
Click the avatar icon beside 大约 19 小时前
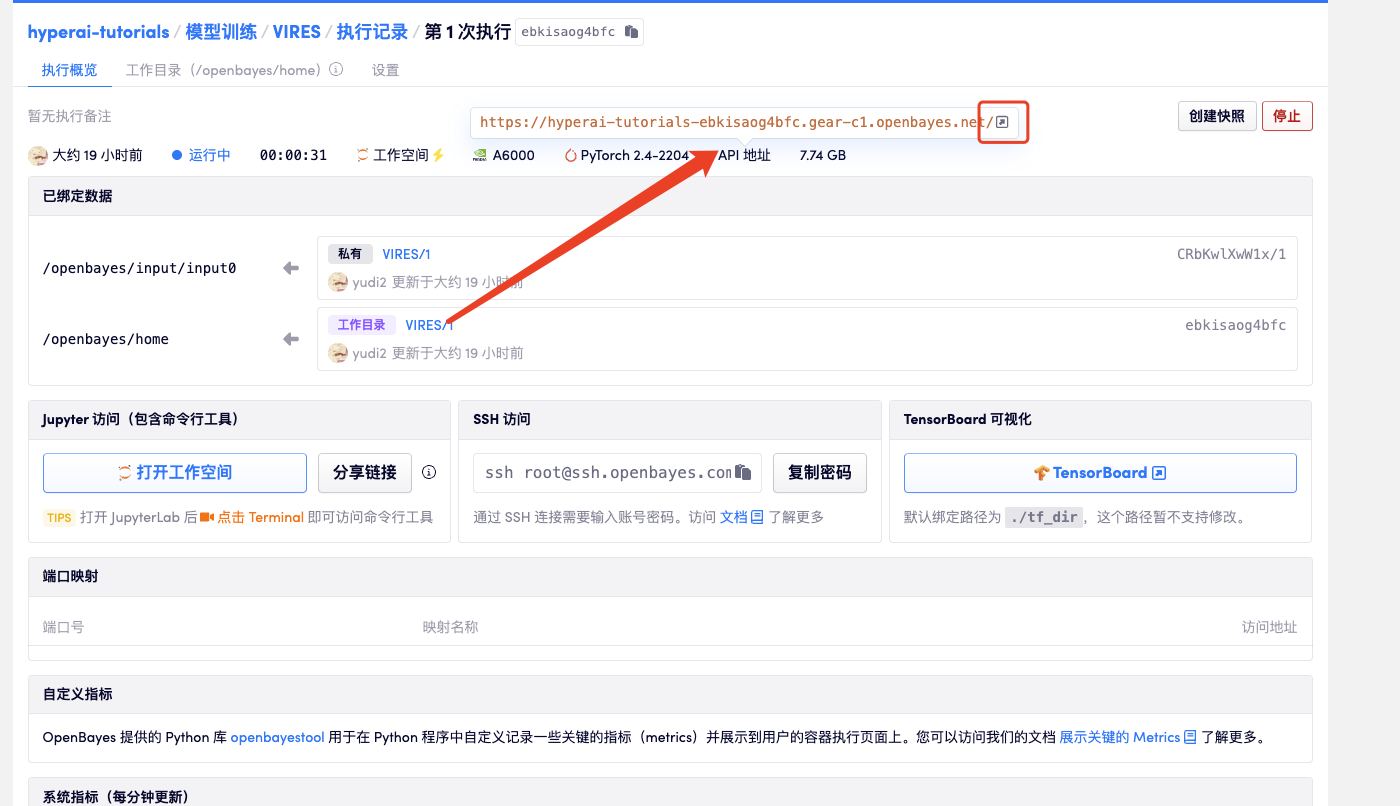[38, 155]
